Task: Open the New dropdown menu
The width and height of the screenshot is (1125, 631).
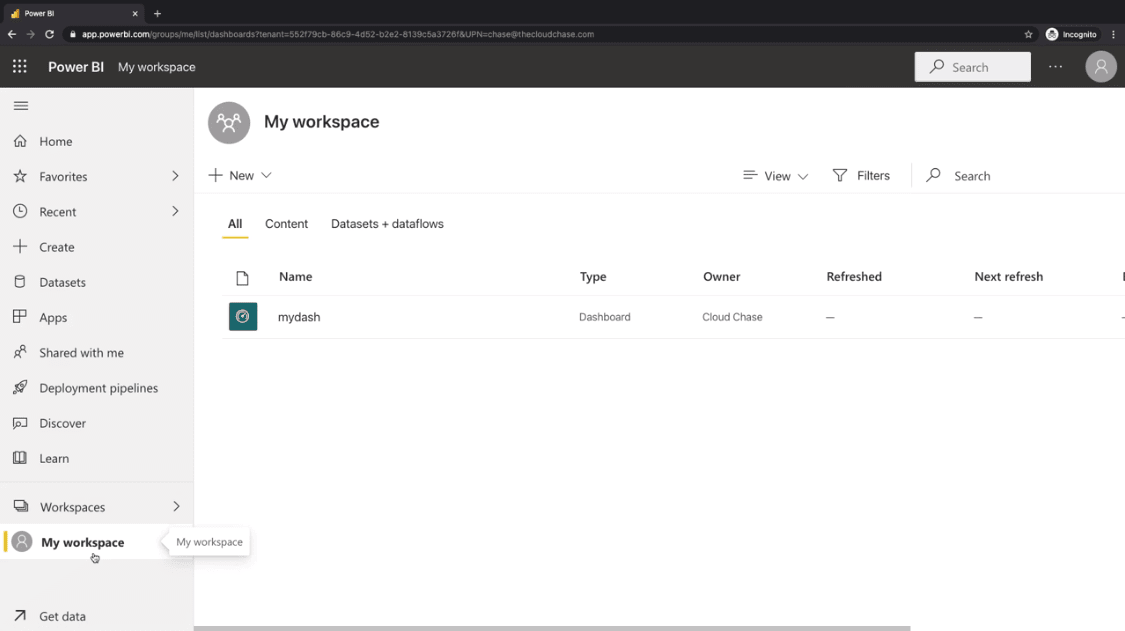Action: tap(240, 175)
